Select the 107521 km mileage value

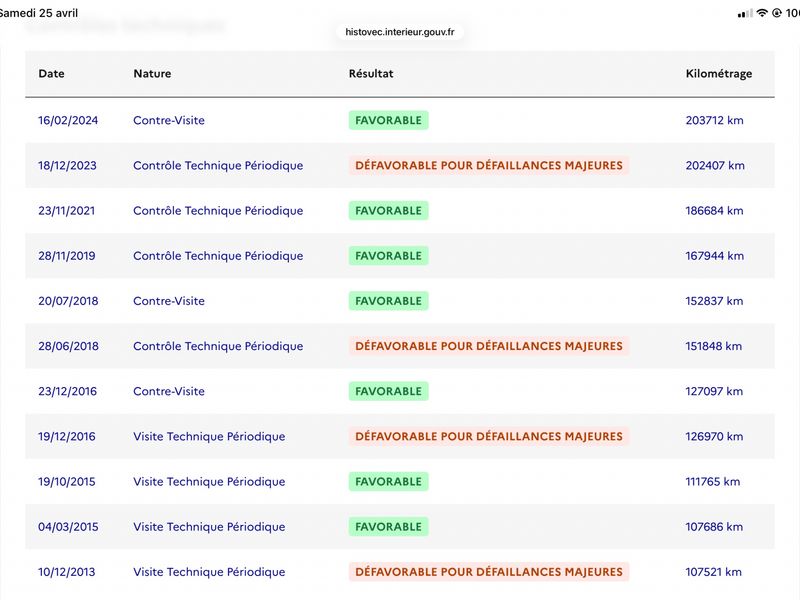pos(713,572)
